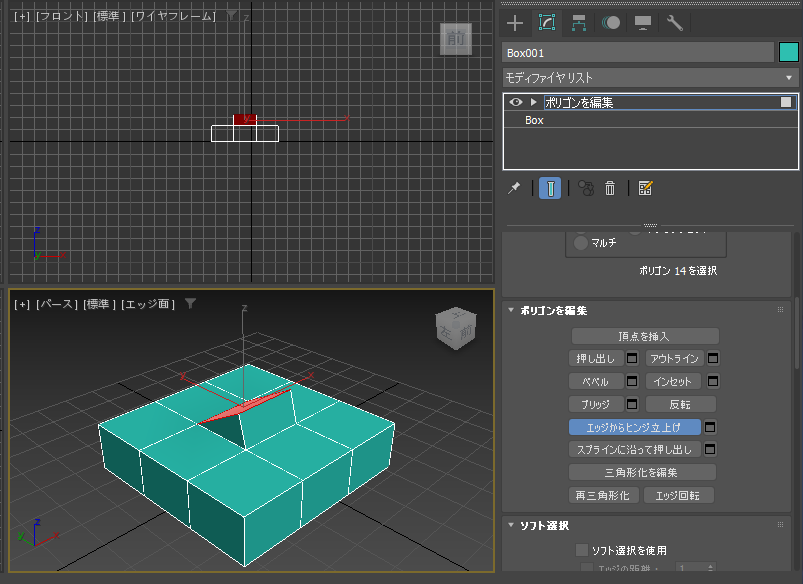803x584 pixels.
Task: Switch to the Hierarchy panel tab
Action: [579, 23]
